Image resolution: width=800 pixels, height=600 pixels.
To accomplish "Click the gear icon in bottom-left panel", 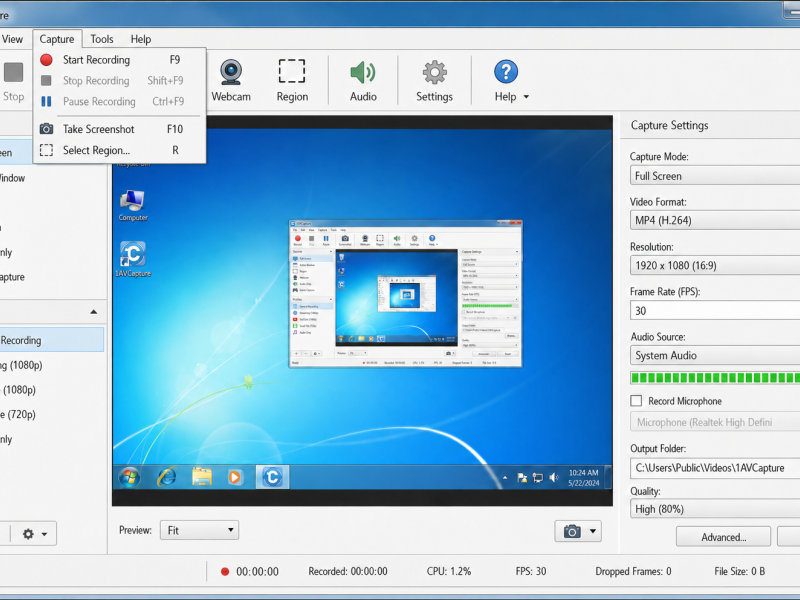I will pos(29,534).
